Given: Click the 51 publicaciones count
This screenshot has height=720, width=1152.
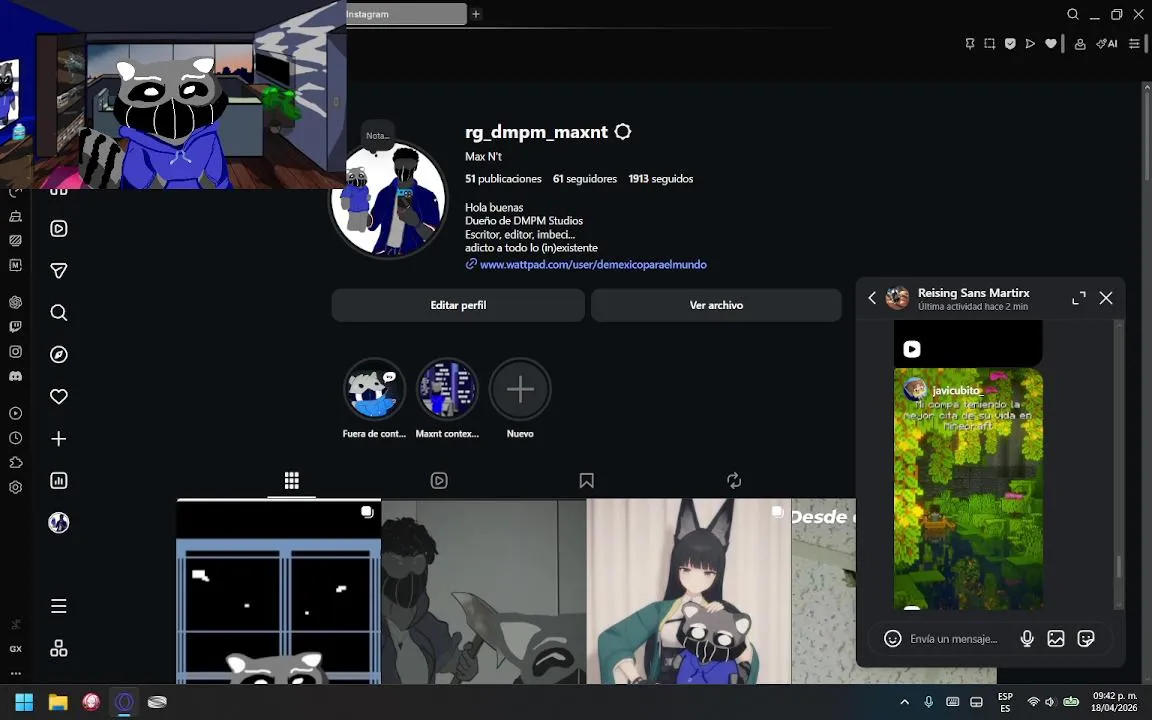Looking at the screenshot, I should [x=503, y=179].
